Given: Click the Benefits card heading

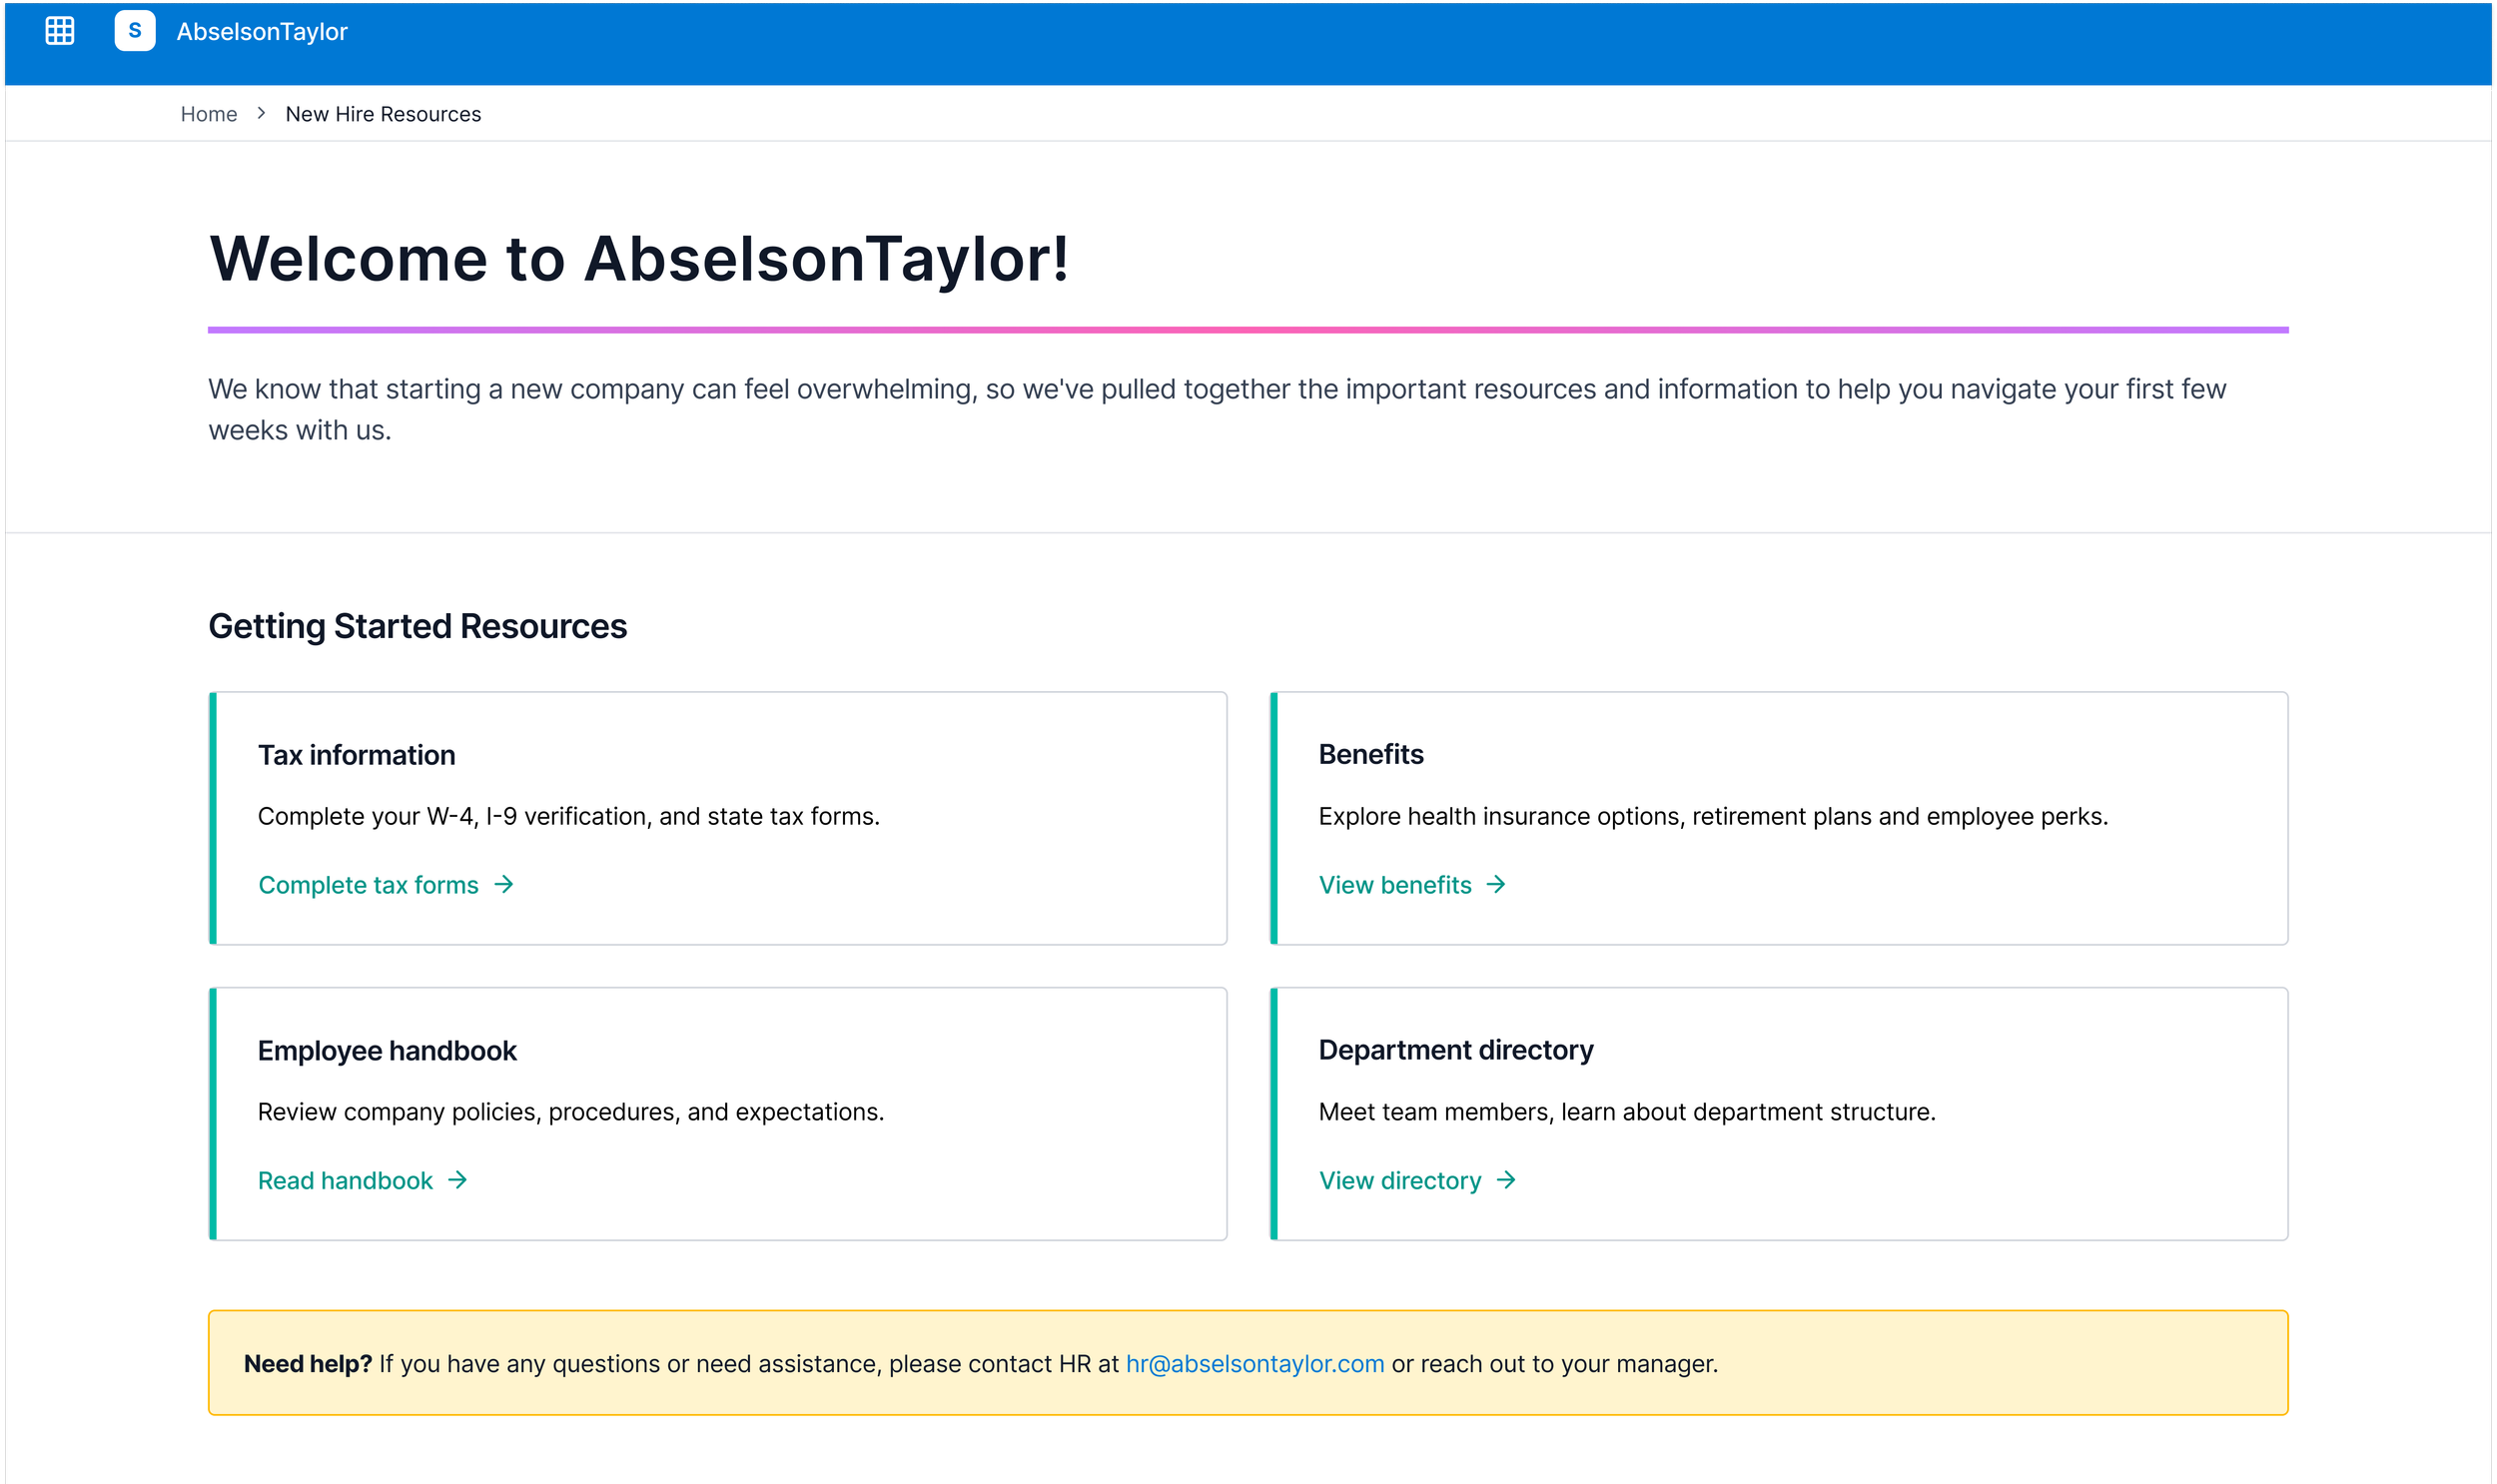Looking at the screenshot, I should click(x=1370, y=754).
